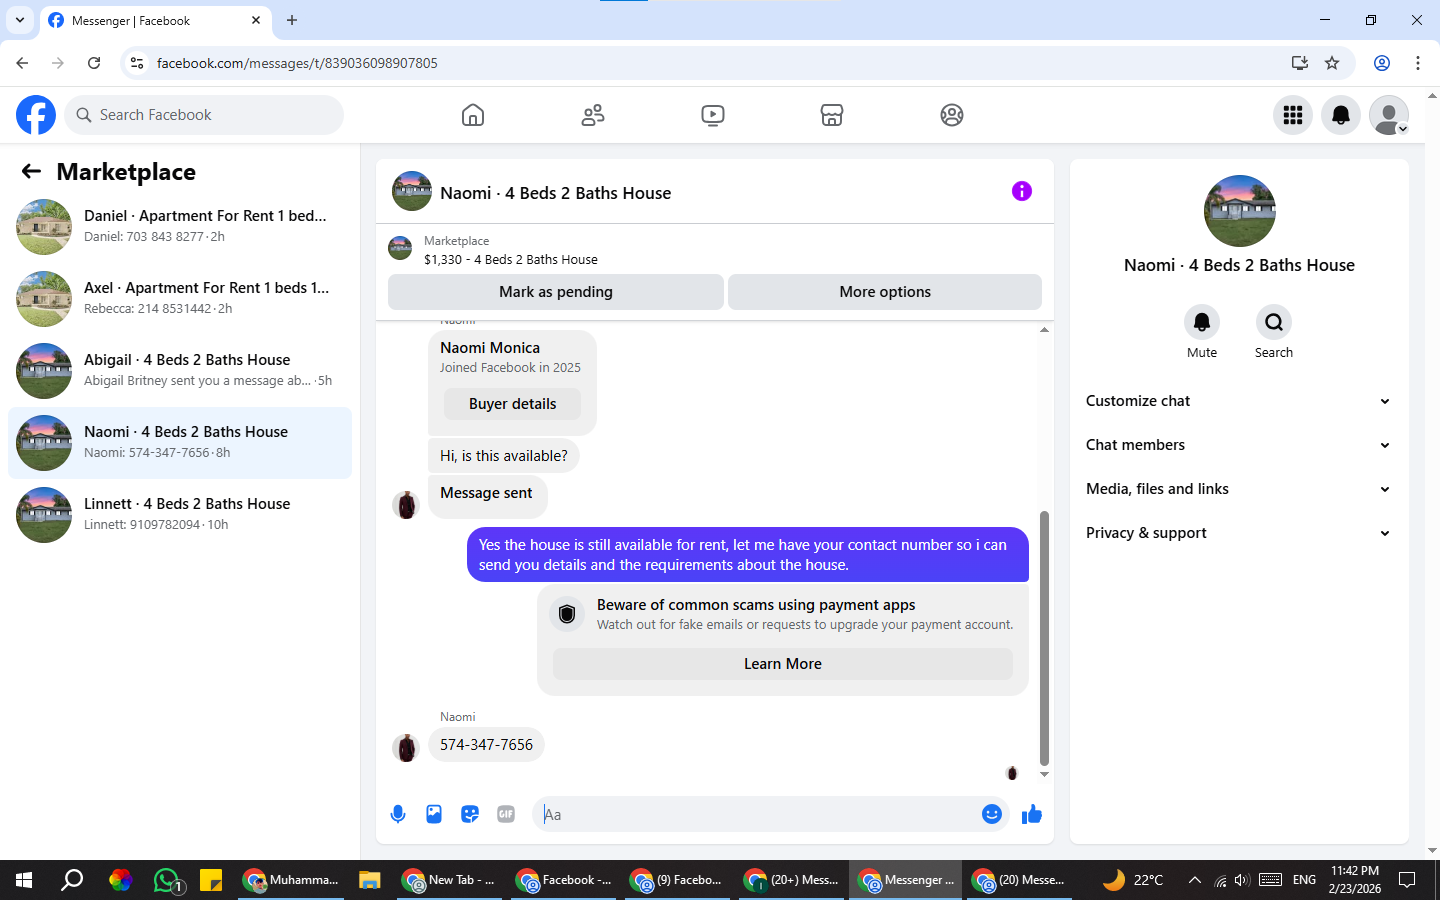The width and height of the screenshot is (1440, 900).
Task: Open a new browser tab
Action: (x=292, y=20)
